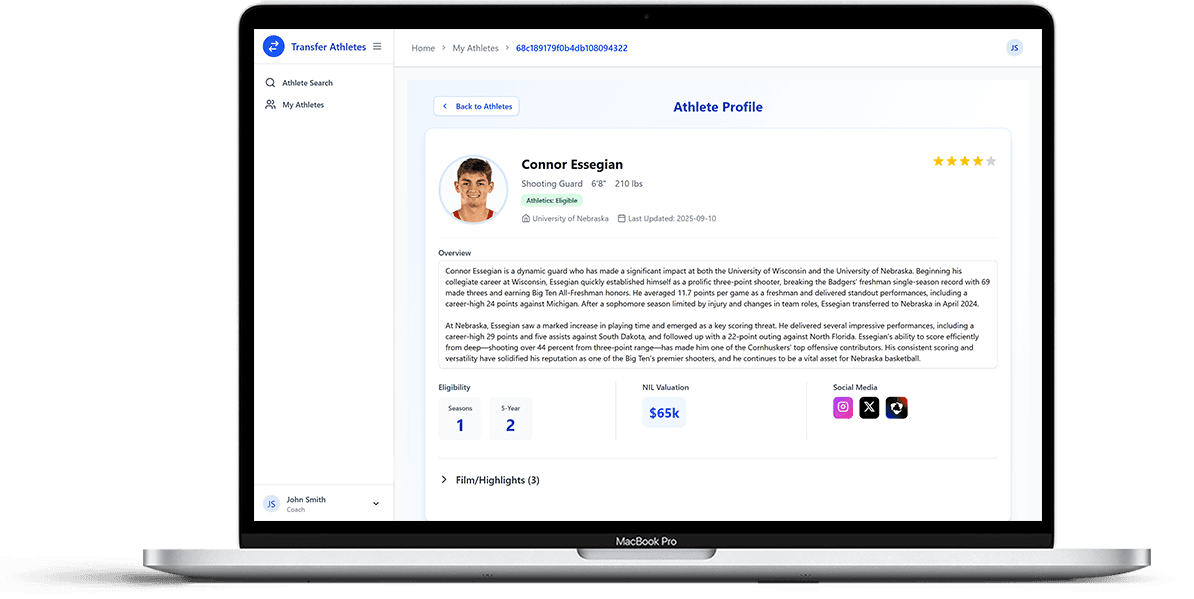Screen dimensions: 1194x599
Task: Toggle the sidebar with the hamburger icon
Action: coord(377,46)
